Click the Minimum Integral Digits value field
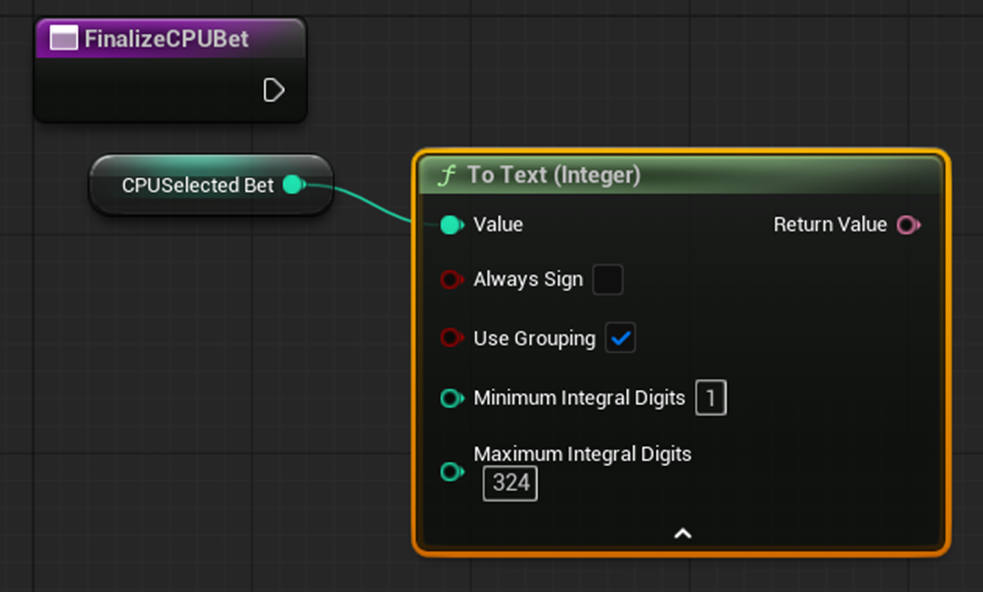This screenshot has height=592, width=983. click(x=711, y=399)
